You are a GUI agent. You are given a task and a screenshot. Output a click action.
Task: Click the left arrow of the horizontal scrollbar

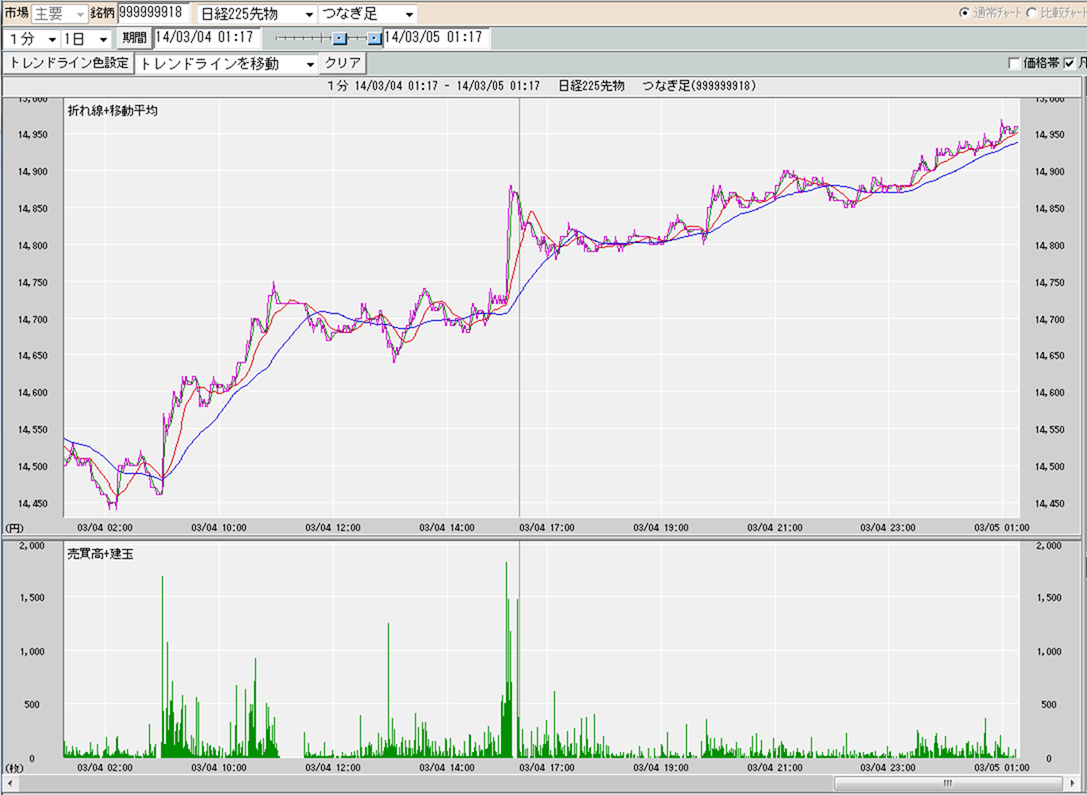tap(10, 783)
